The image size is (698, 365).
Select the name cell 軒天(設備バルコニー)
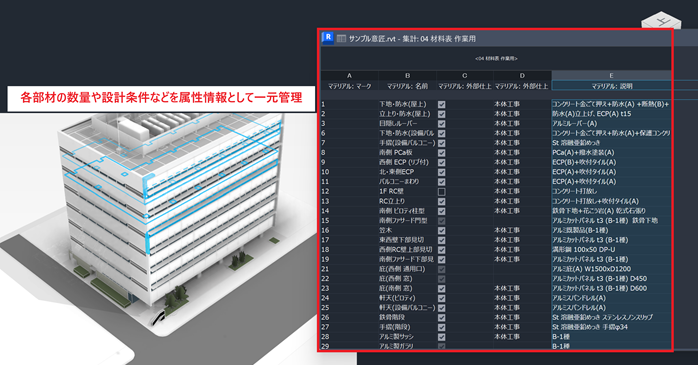pyautogui.click(x=407, y=308)
